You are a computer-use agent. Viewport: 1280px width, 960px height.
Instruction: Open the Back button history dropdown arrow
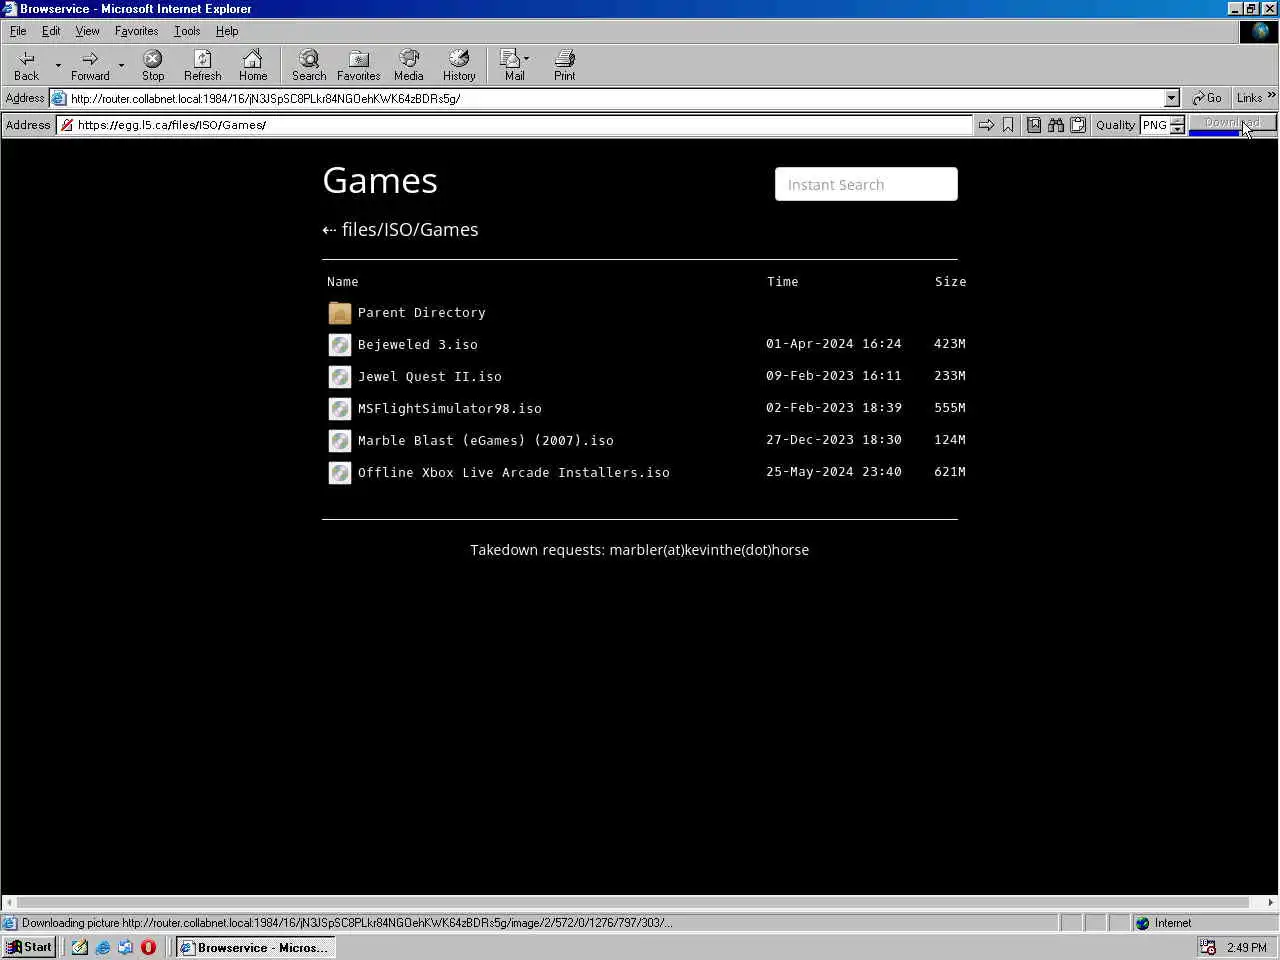(x=58, y=65)
